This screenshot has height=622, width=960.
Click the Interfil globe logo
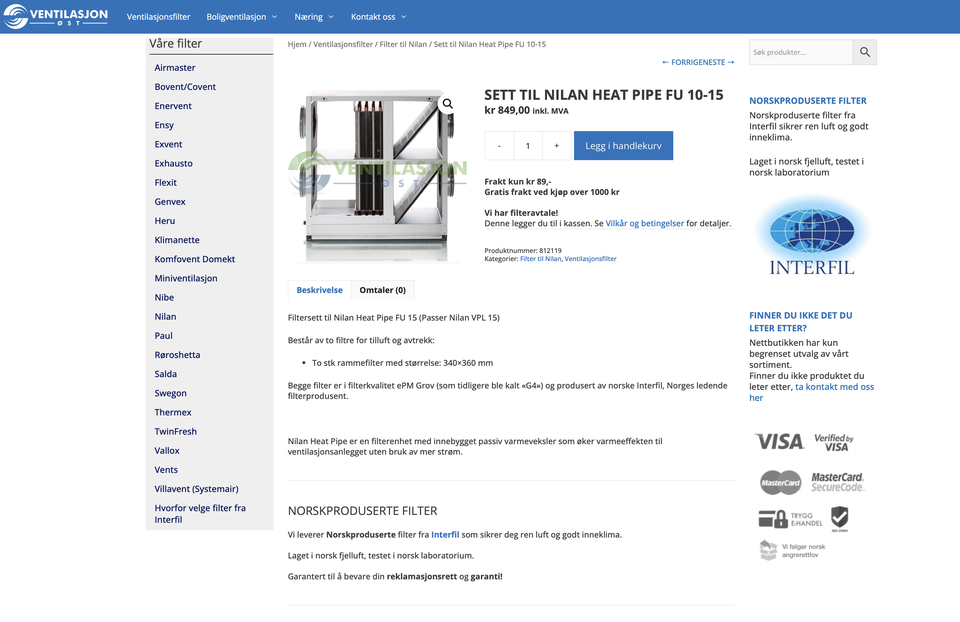812,236
